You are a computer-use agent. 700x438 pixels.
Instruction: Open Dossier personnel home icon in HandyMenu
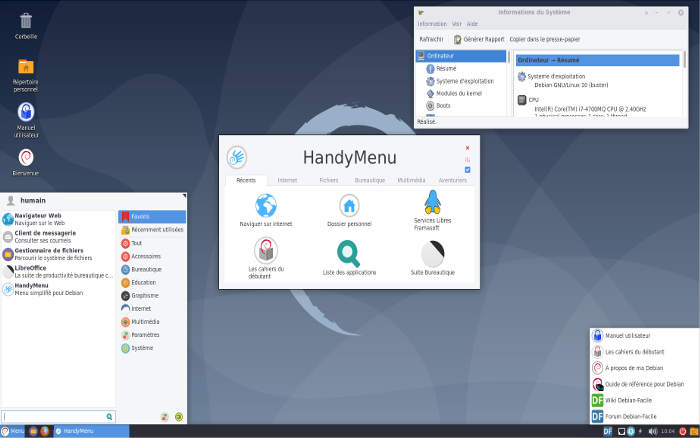pos(349,206)
